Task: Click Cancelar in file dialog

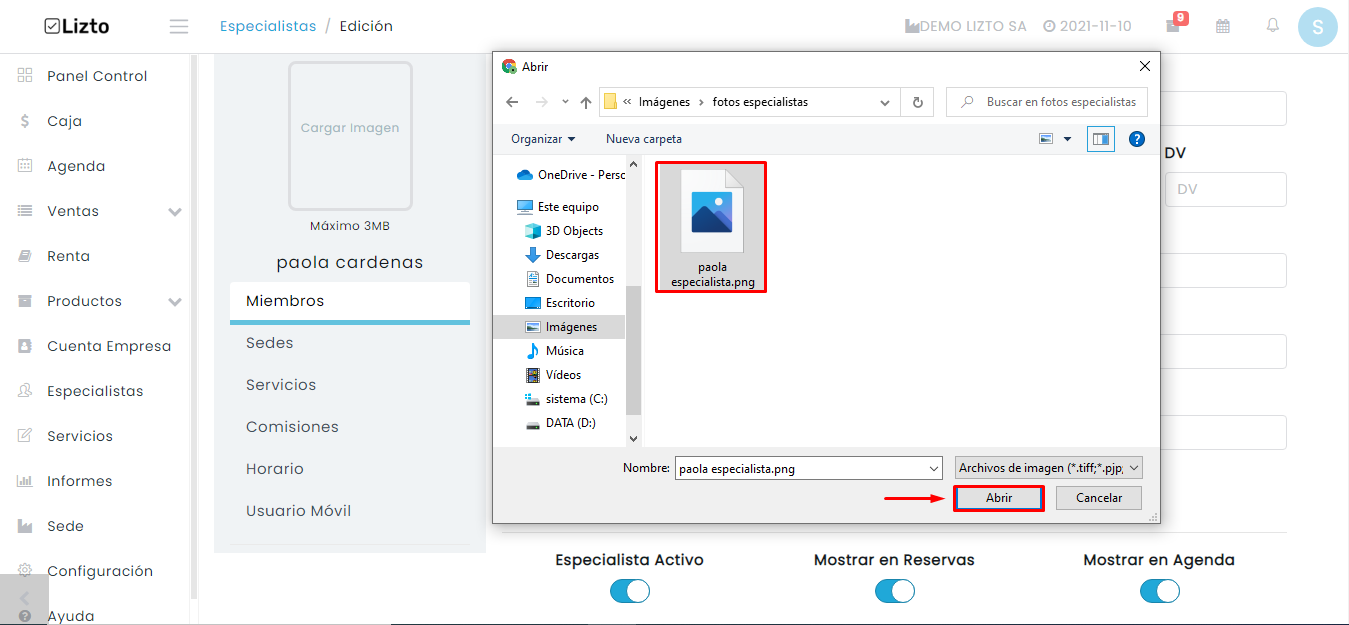Action: click(1099, 498)
